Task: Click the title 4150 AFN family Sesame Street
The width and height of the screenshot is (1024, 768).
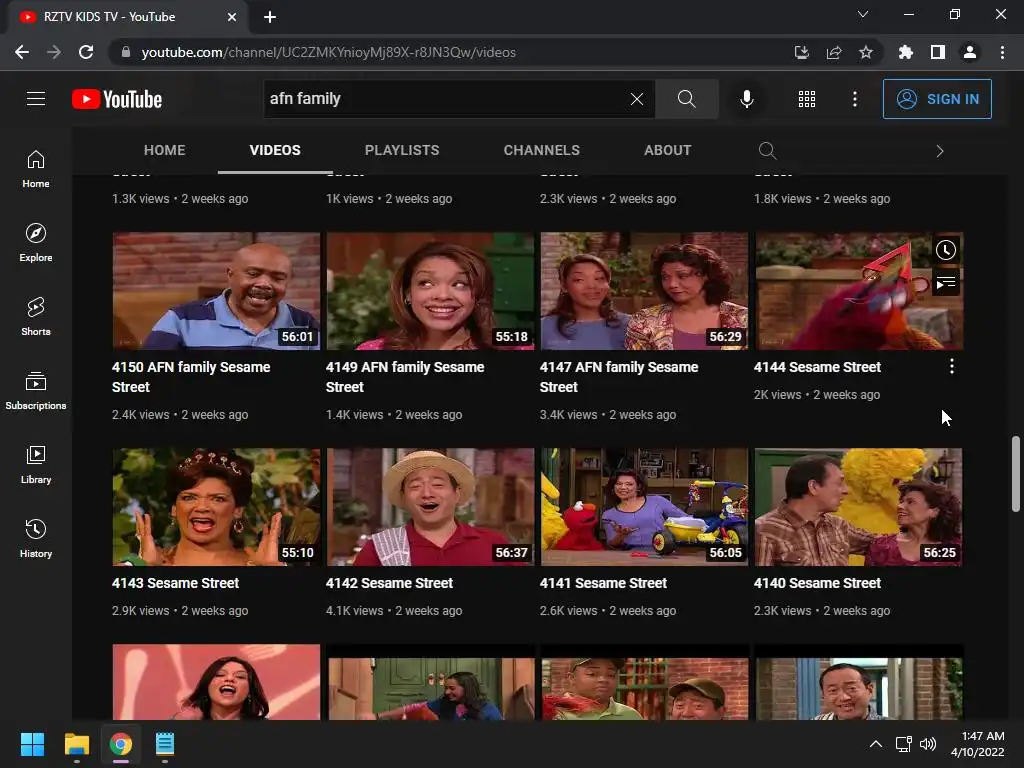Action: pyautogui.click(x=191, y=377)
